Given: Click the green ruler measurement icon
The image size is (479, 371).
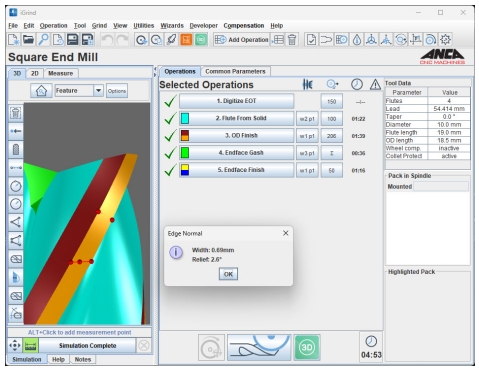Looking at the screenshot, I should (x=30, y=346).
